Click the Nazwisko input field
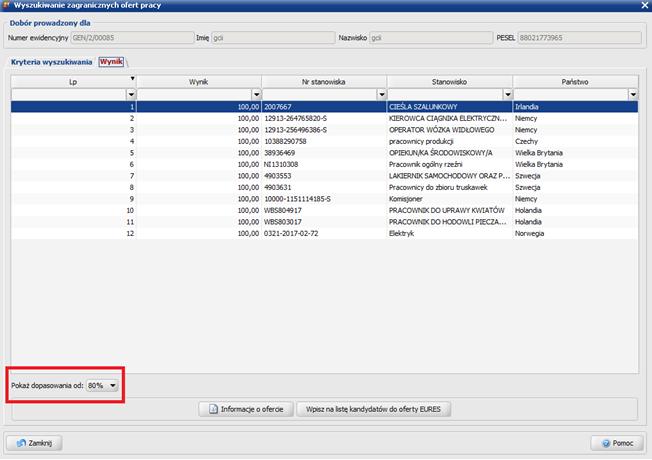 pyautogui.click(x=431, y=38)
